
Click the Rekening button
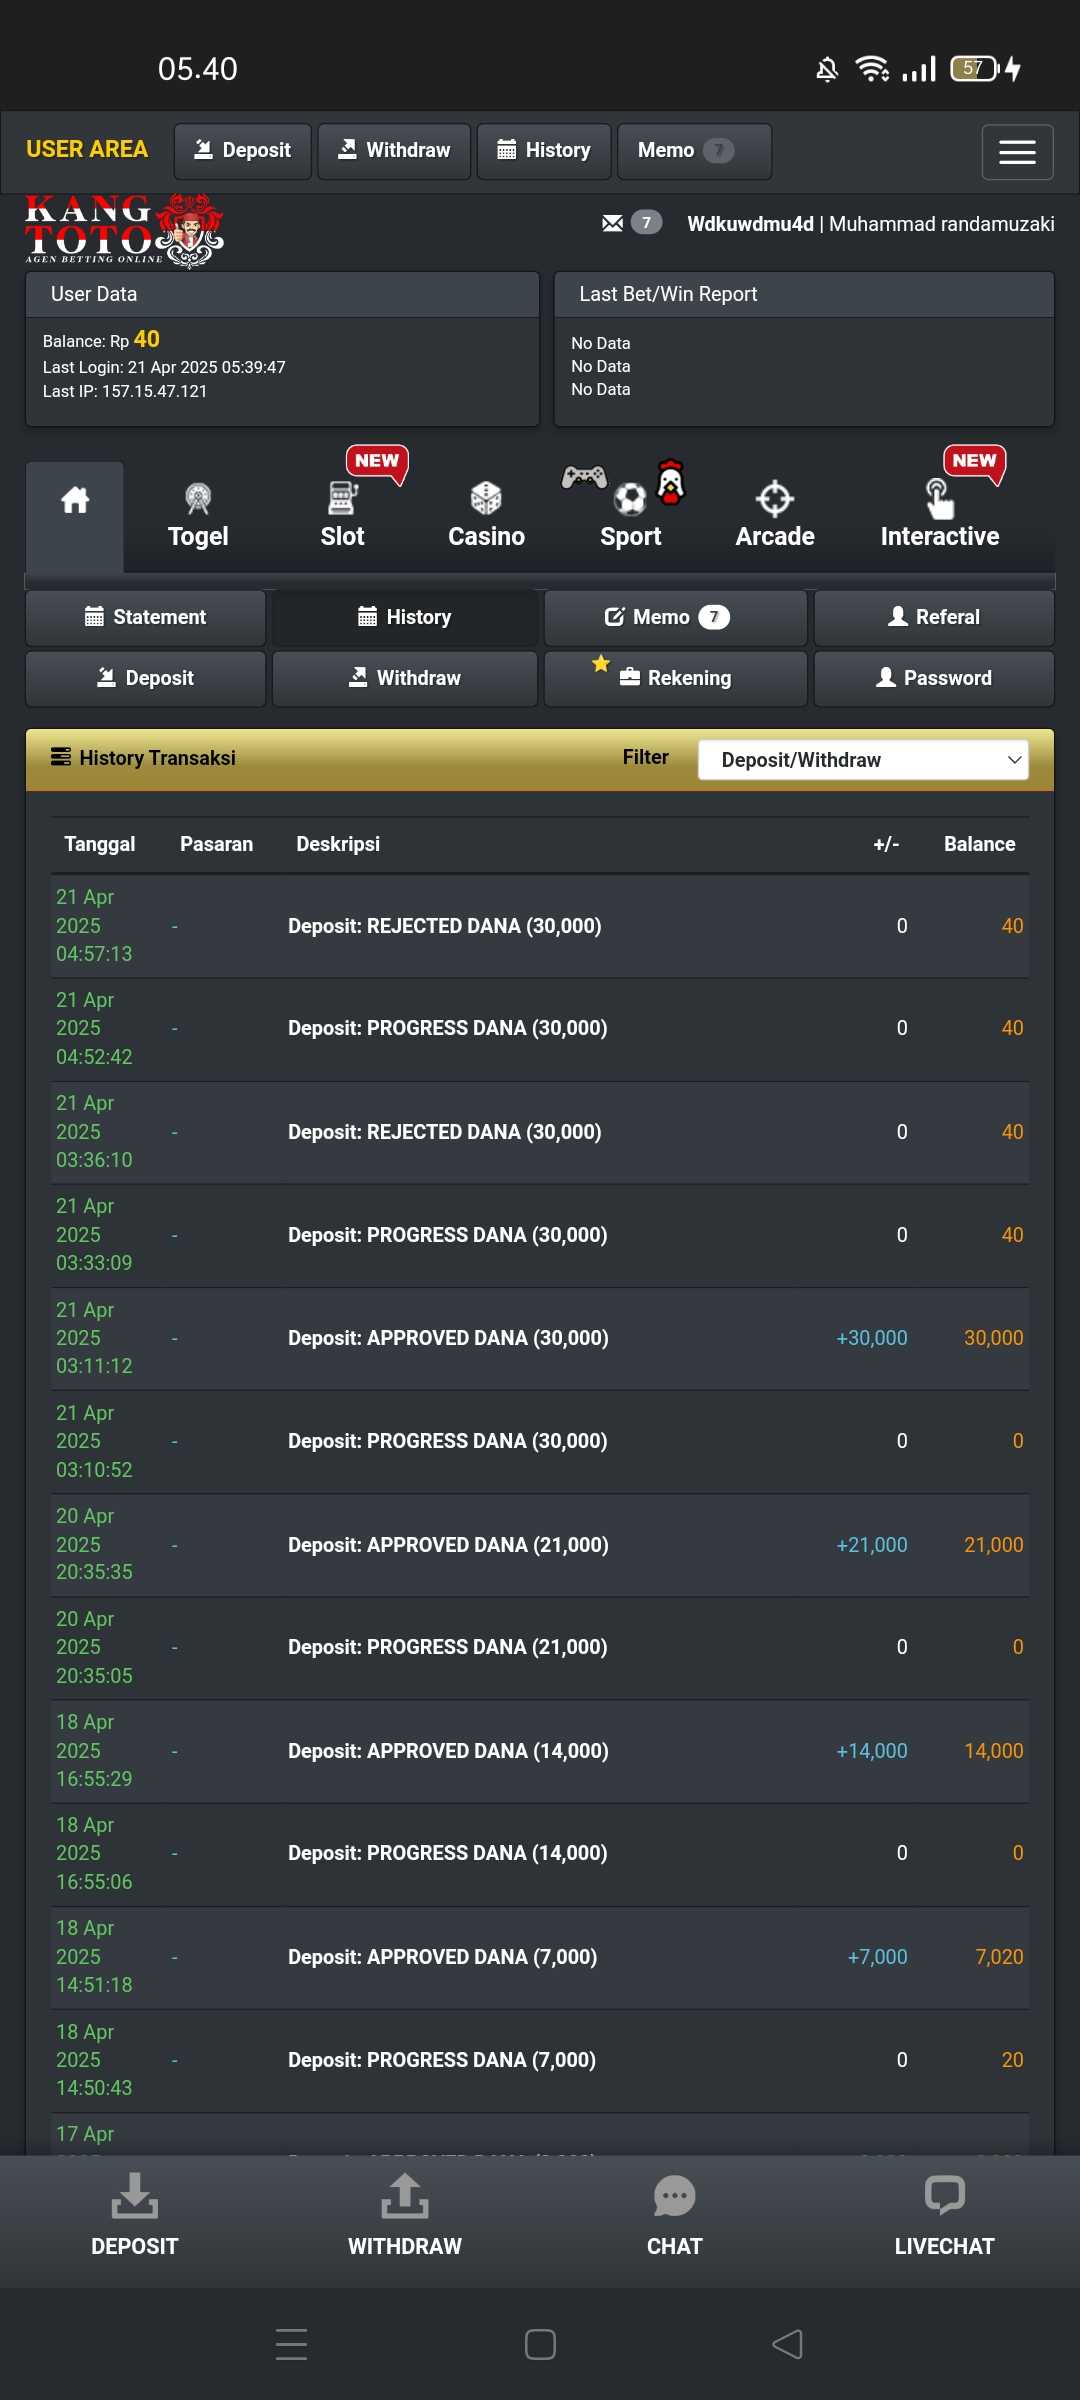676,678
